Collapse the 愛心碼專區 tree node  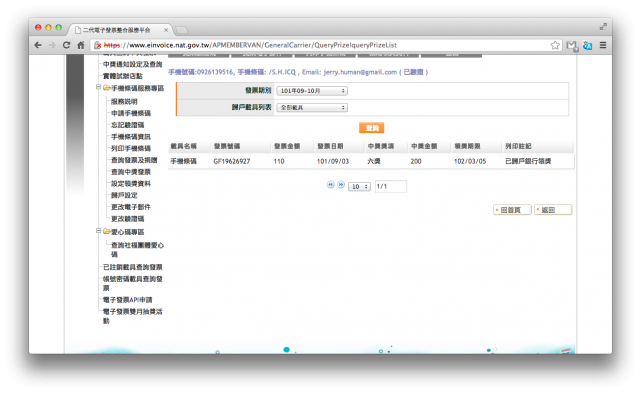point(98,231)
